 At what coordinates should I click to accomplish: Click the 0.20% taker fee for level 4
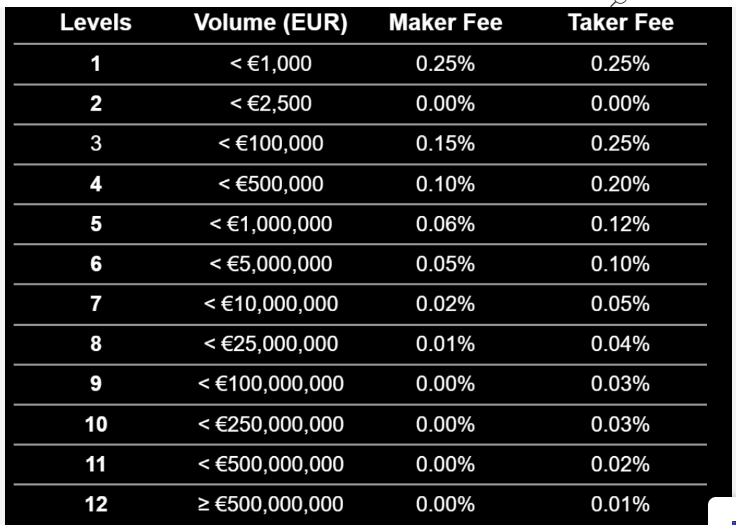pos(621,184)
